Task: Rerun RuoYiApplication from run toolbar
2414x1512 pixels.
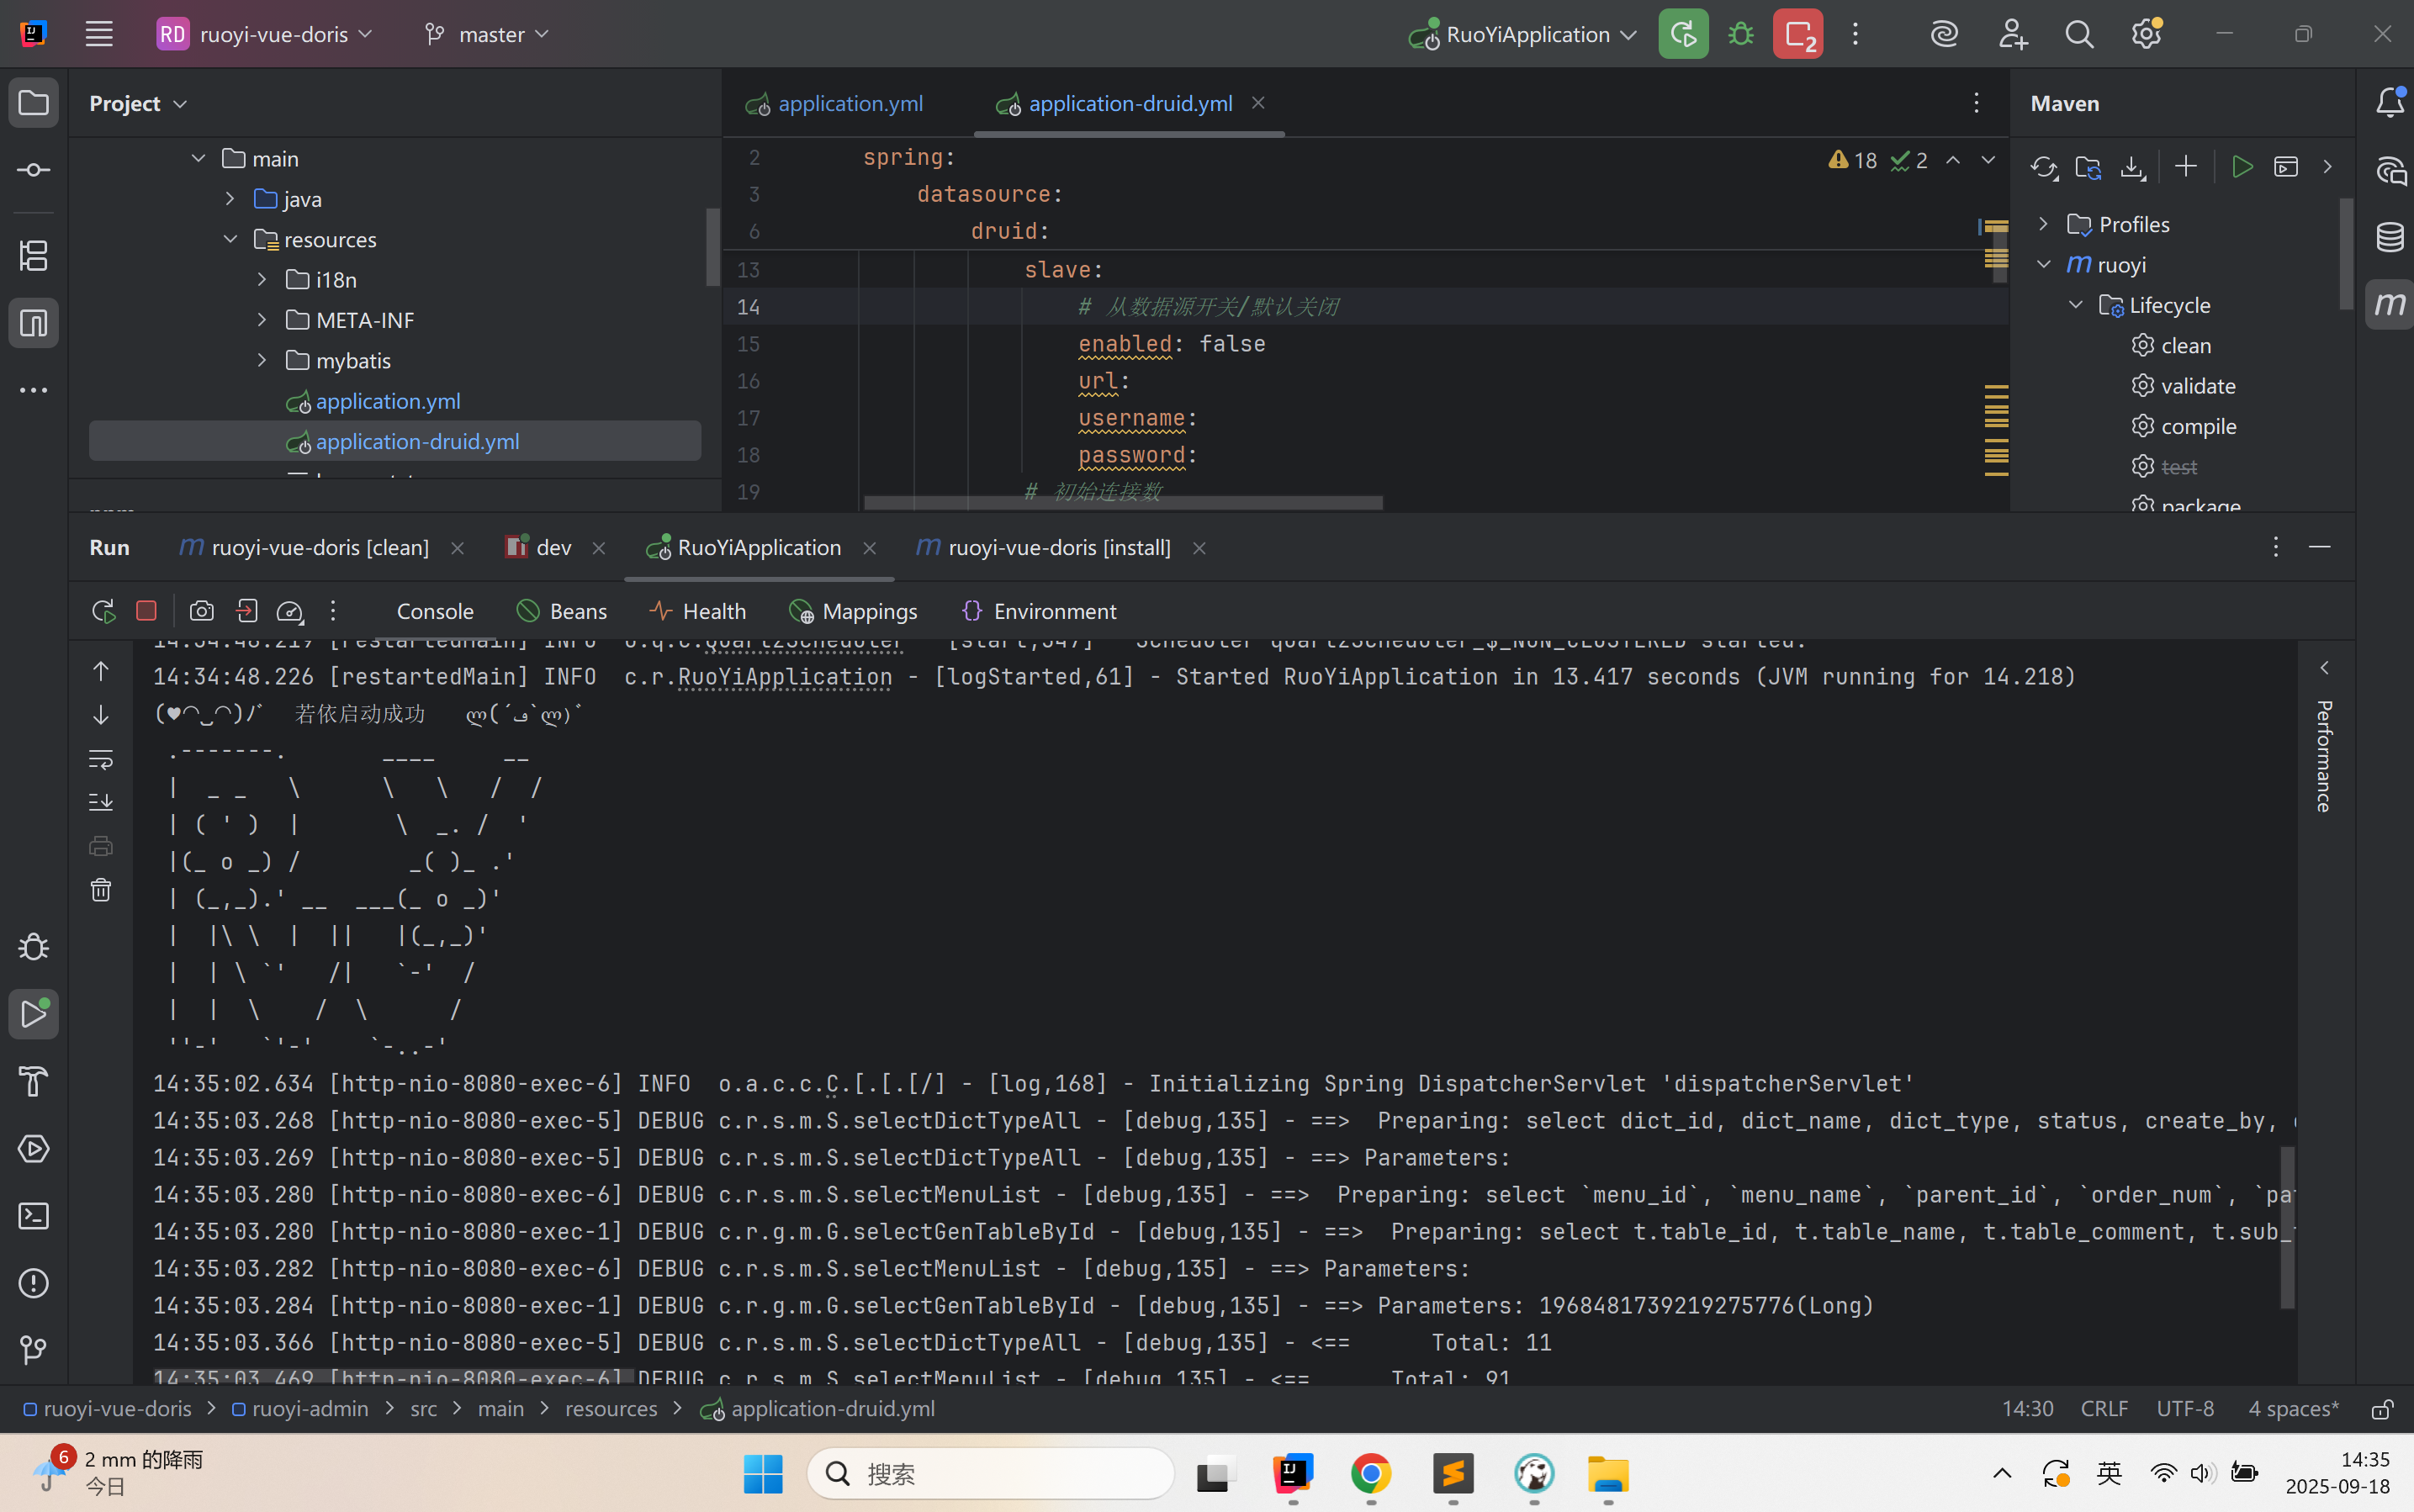Action: point(103,611)
